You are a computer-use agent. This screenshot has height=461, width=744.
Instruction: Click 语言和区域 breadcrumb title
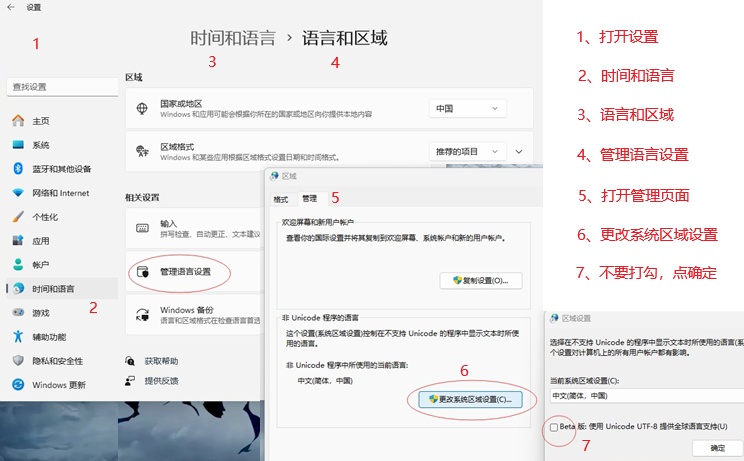point(345,38)
